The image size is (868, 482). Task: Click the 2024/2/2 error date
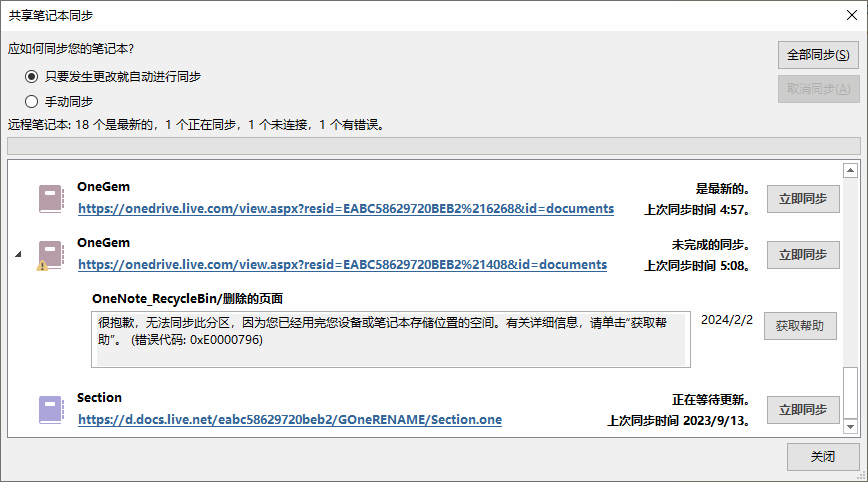[x=727, y=320]
